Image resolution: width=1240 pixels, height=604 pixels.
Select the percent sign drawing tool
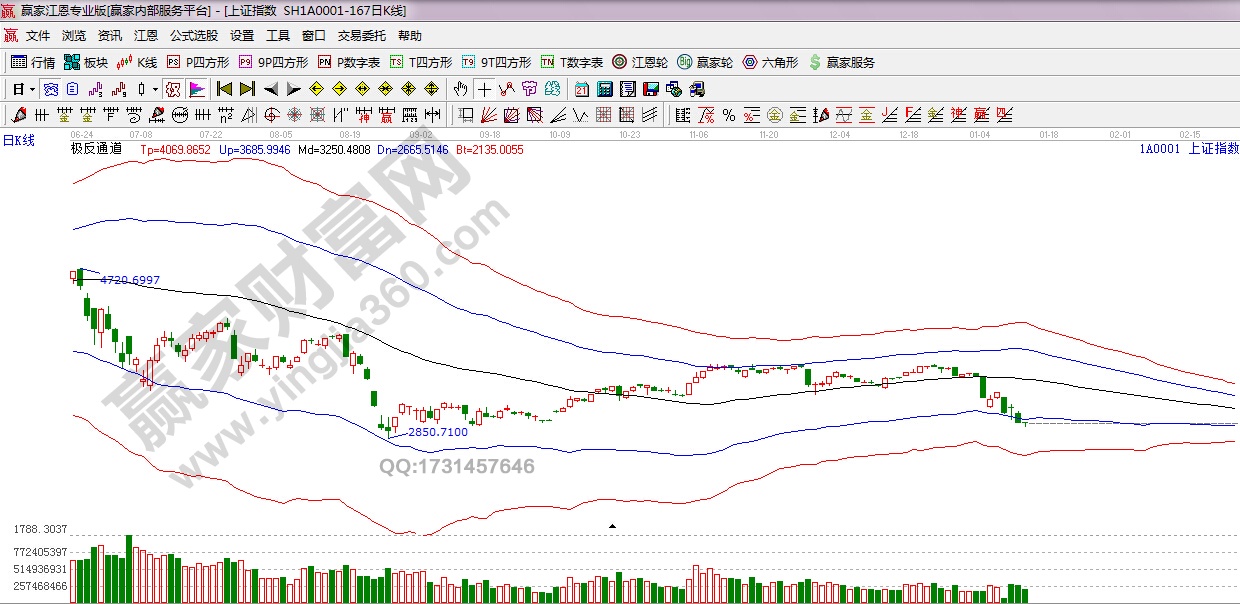pos(728,115)
